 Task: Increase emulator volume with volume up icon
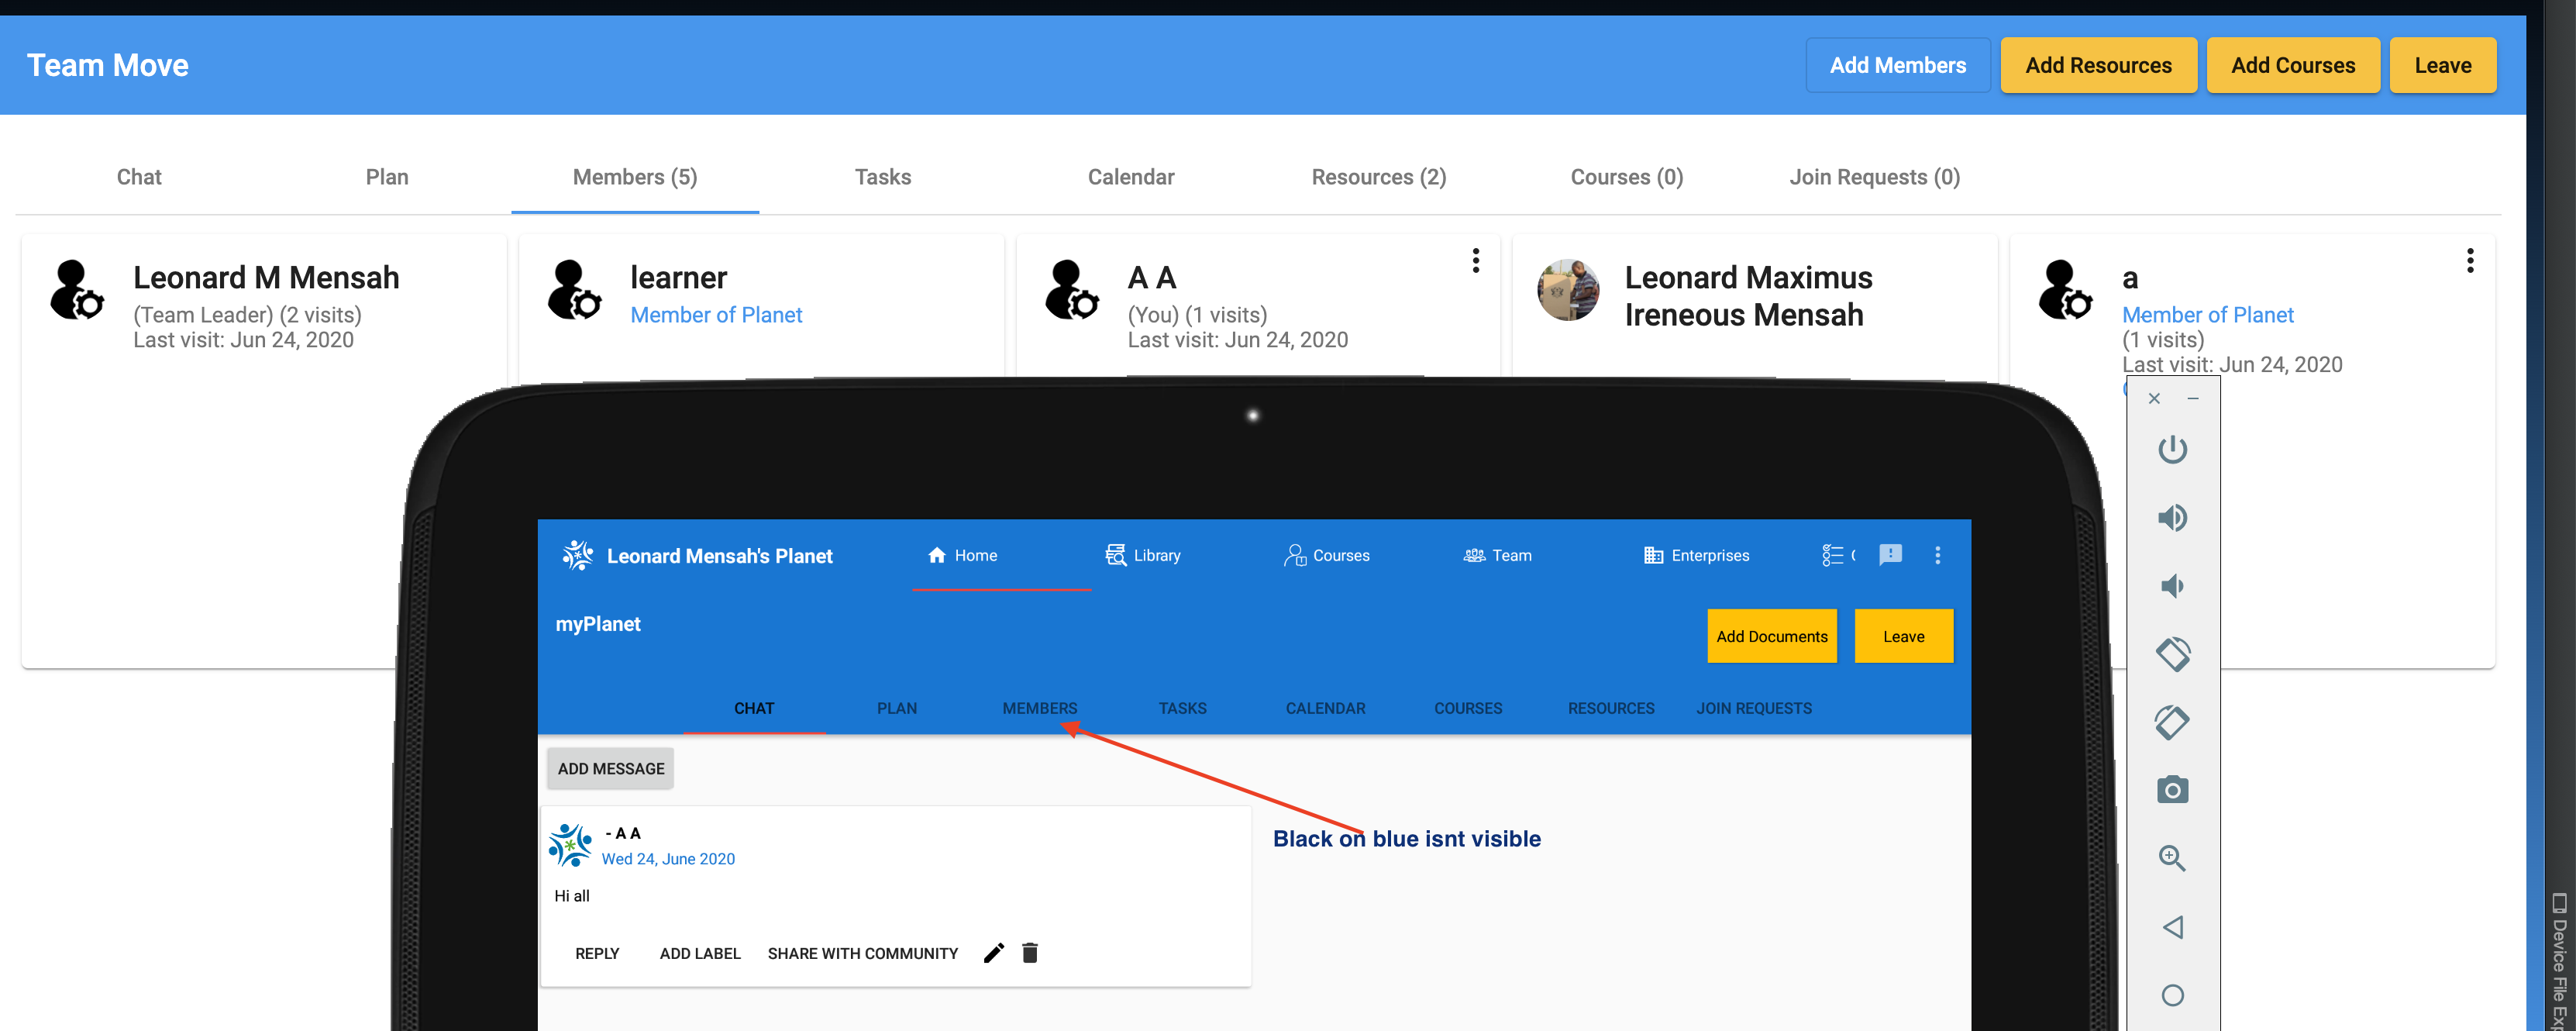(x=2172, y=517)
